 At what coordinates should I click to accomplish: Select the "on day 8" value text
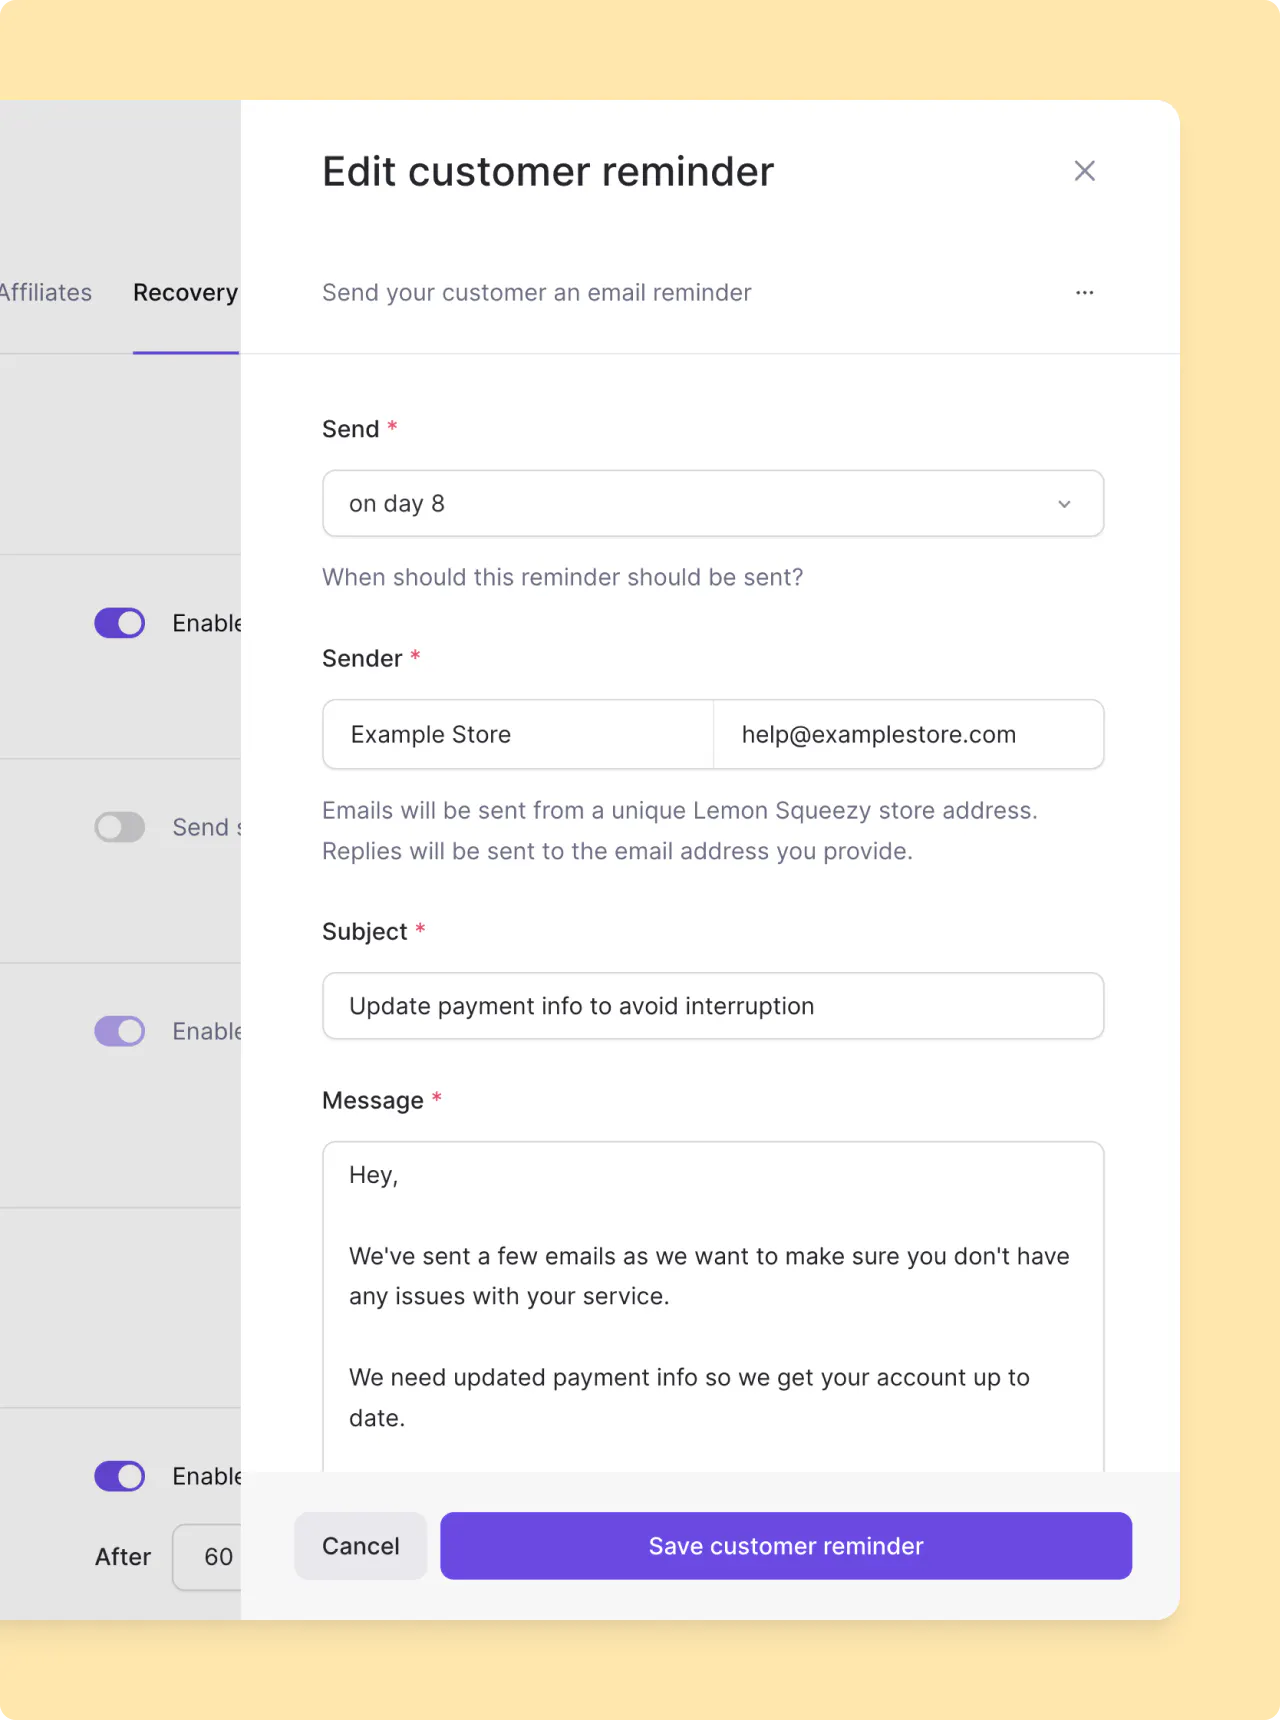[397, 504]
